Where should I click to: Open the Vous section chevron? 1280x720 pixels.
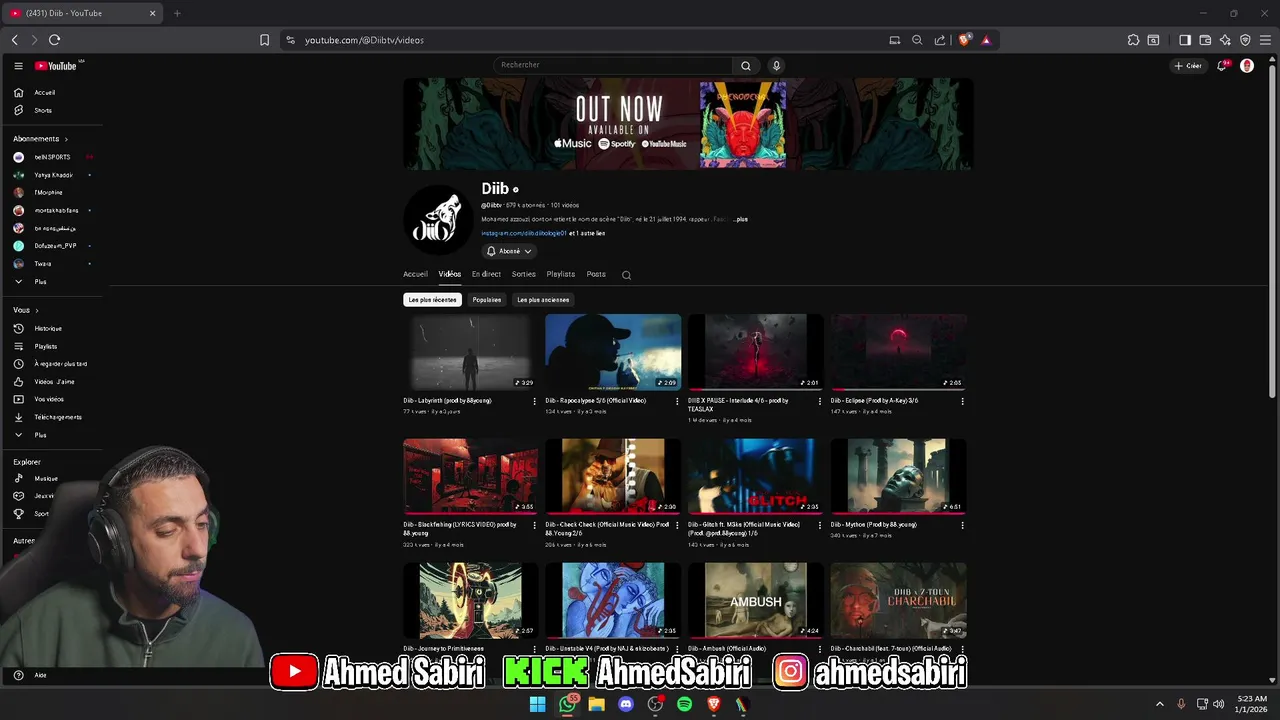(36, 310)
